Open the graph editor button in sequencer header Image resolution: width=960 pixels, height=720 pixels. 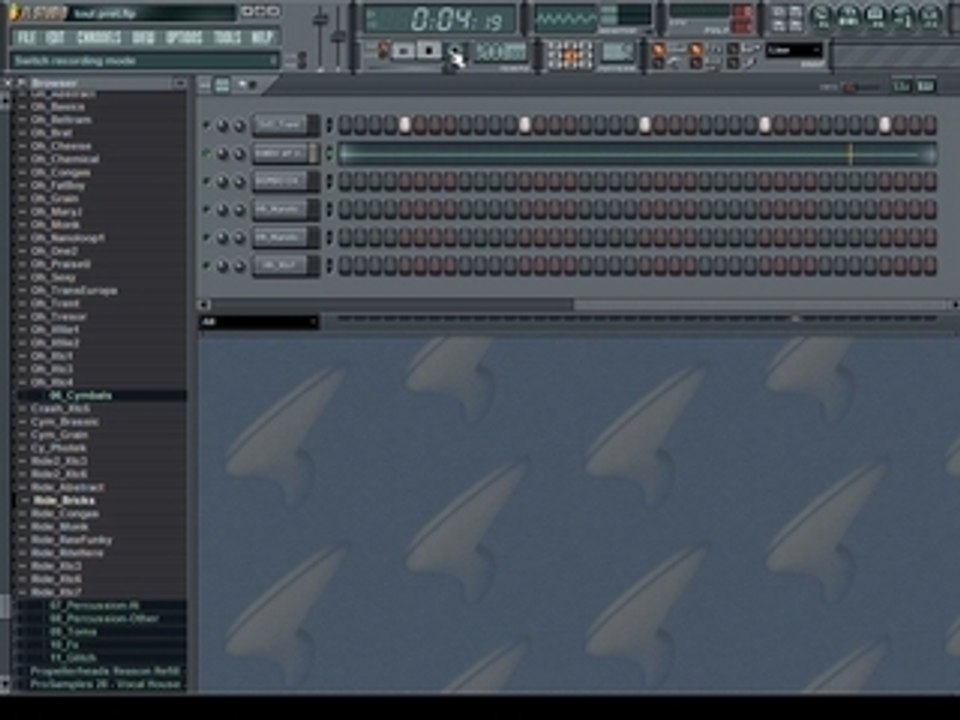(x=901, y=86)
